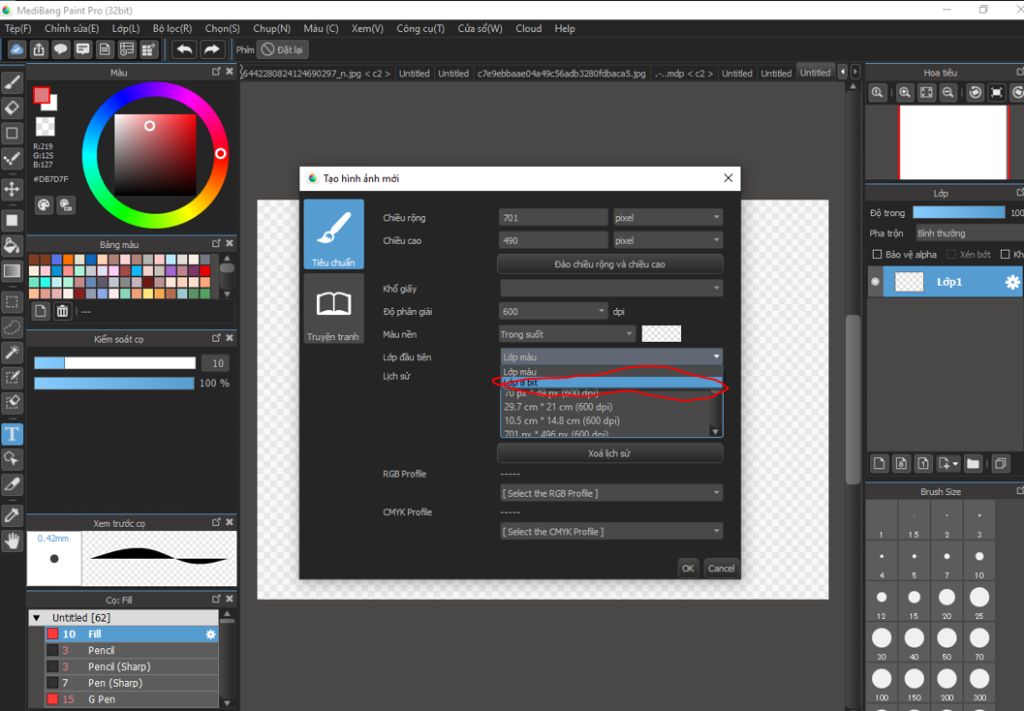Click the Chiều cao height input field

[553, 240]
